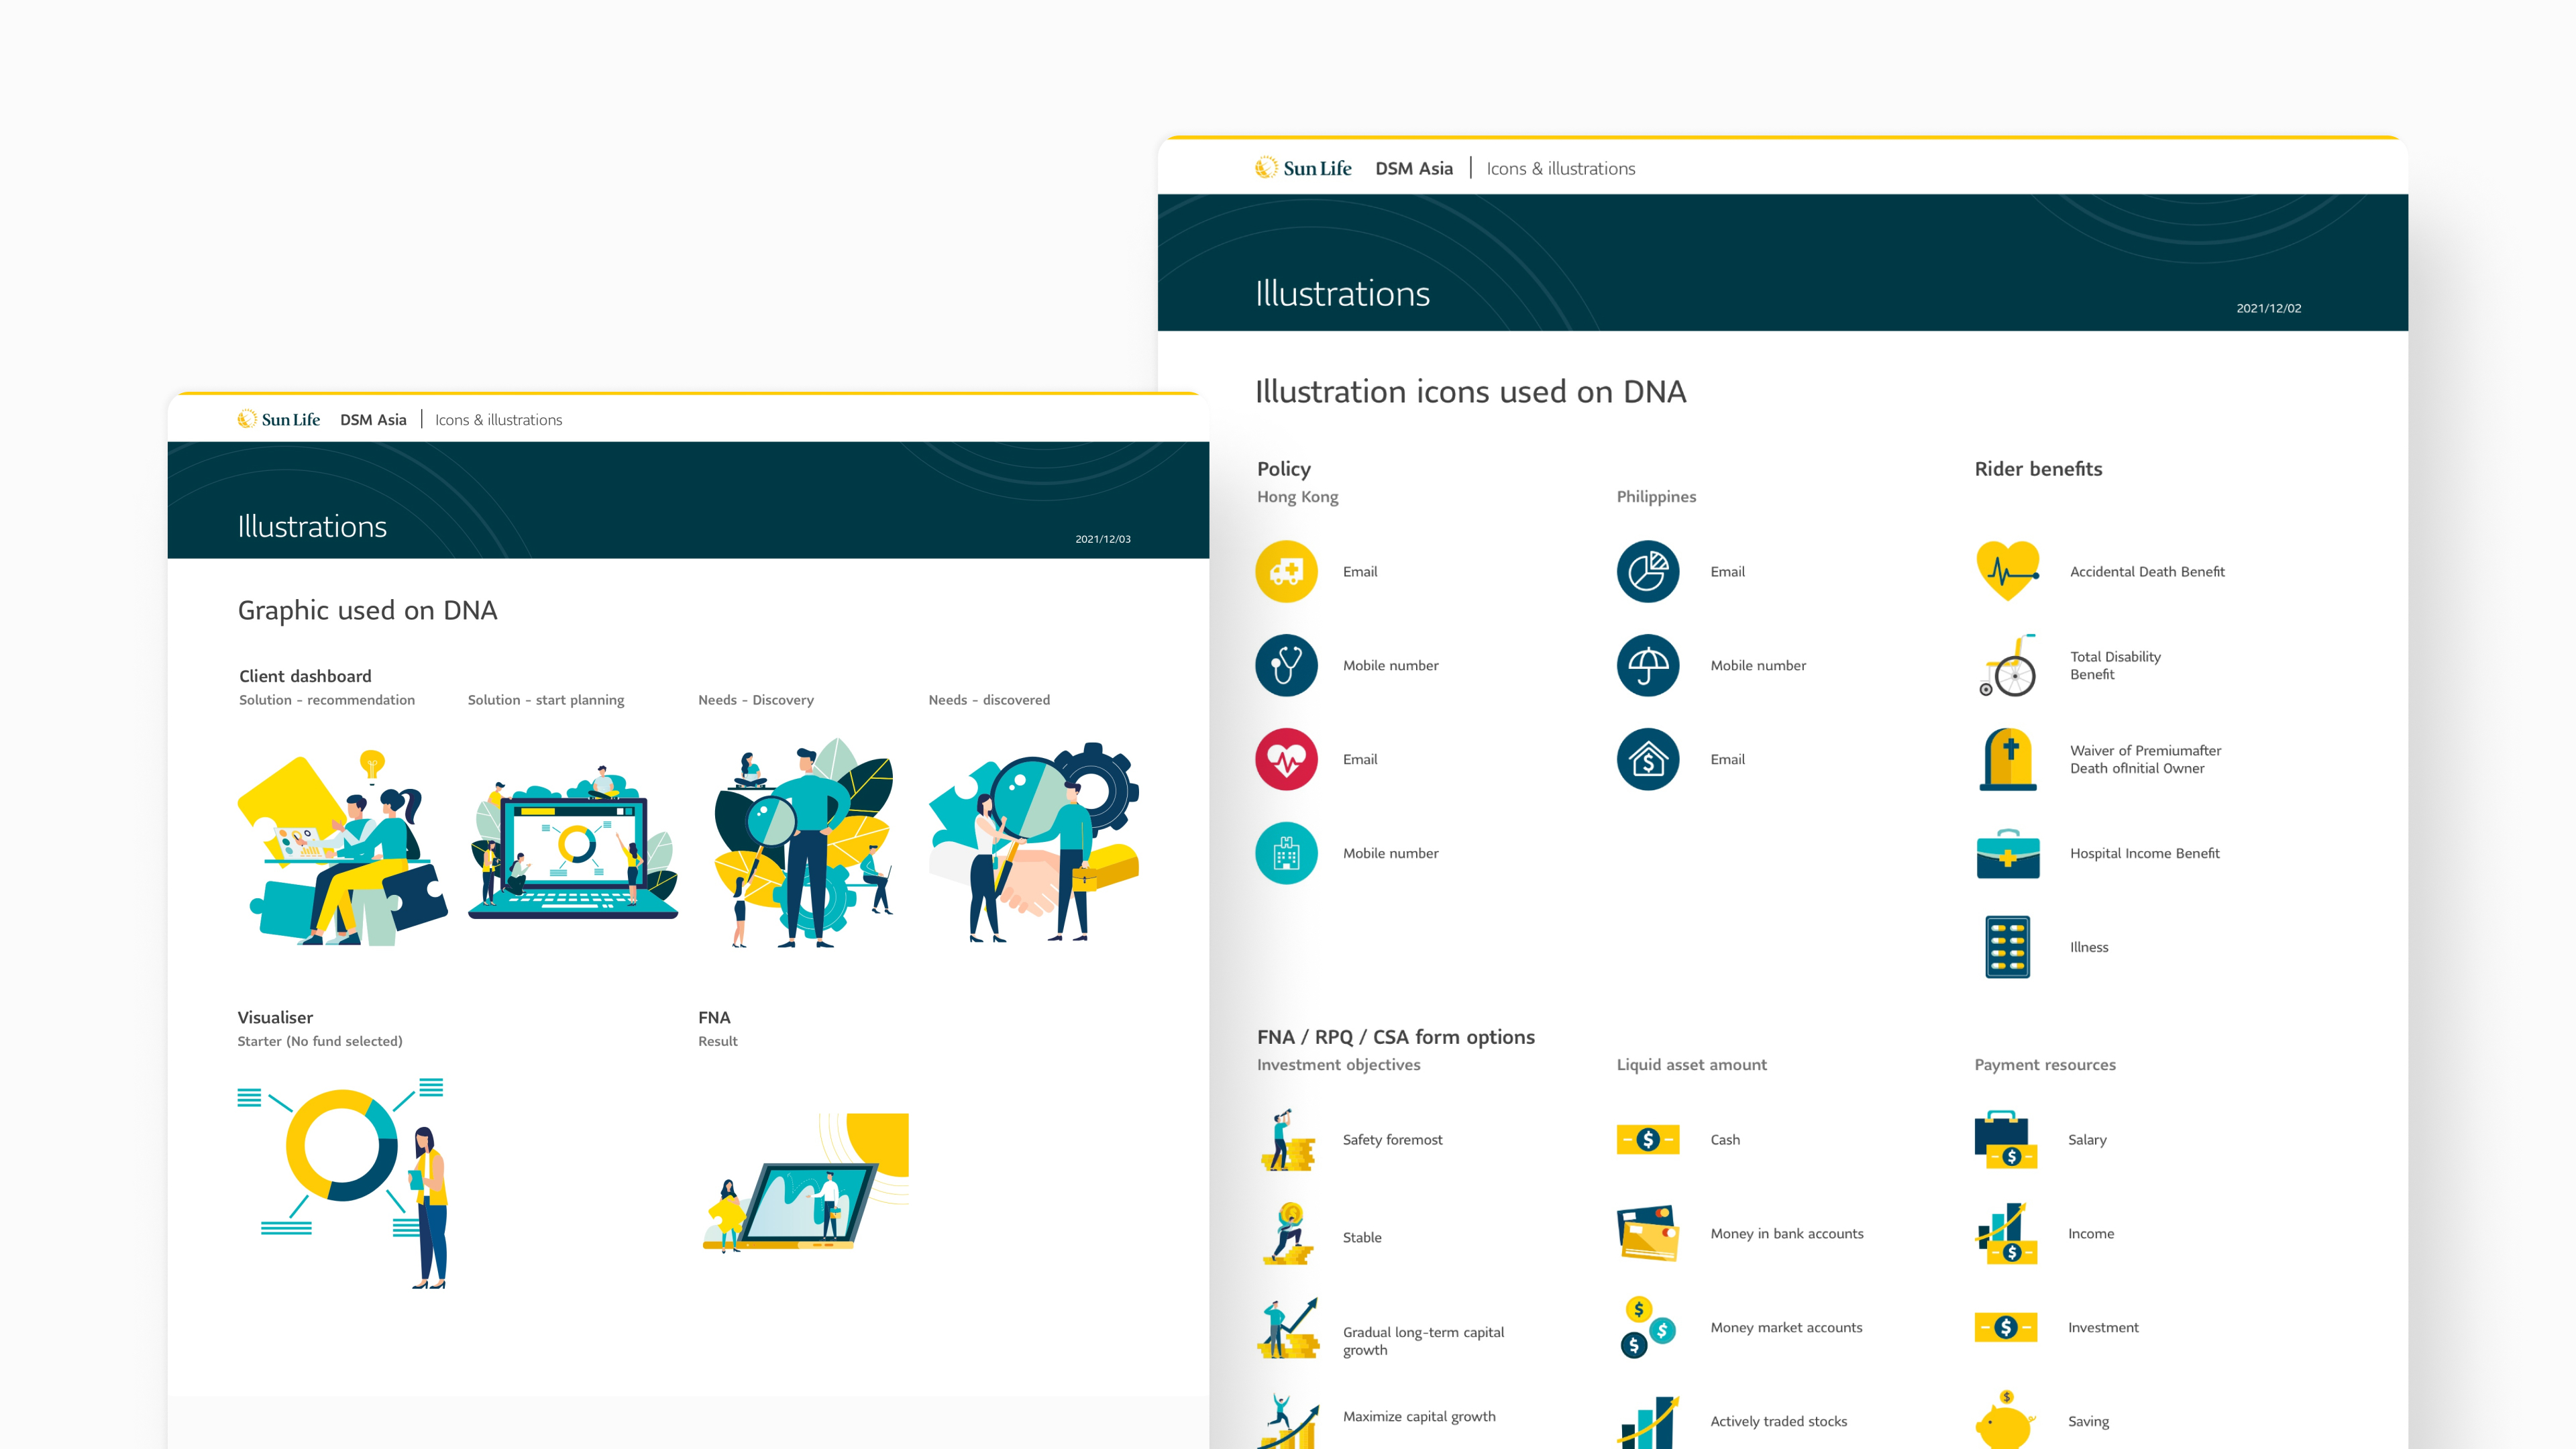The image size is (2576, 1449).
Task: Click the Maximize capital growth icon
Action: 1288,1420
